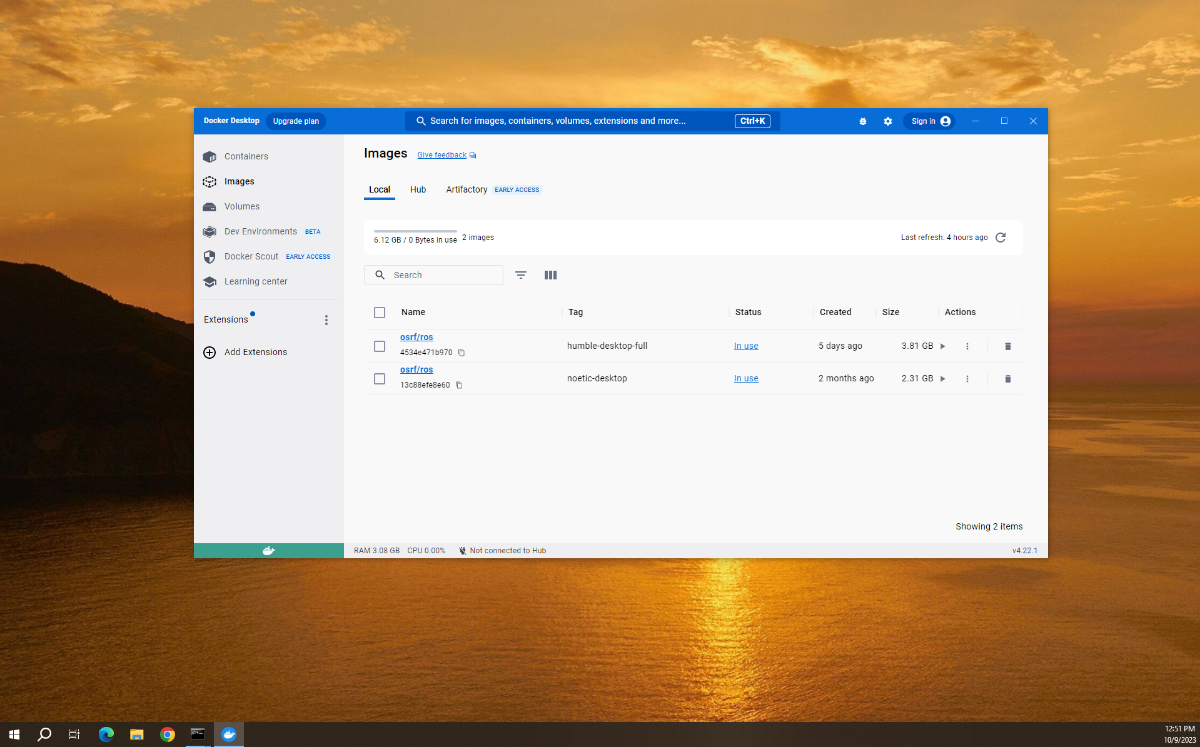Image resolution: width=1200 pixels, height=747 pixels.
Task: Open the Extensions three-dot menu
Action: (x=326, y=320)
